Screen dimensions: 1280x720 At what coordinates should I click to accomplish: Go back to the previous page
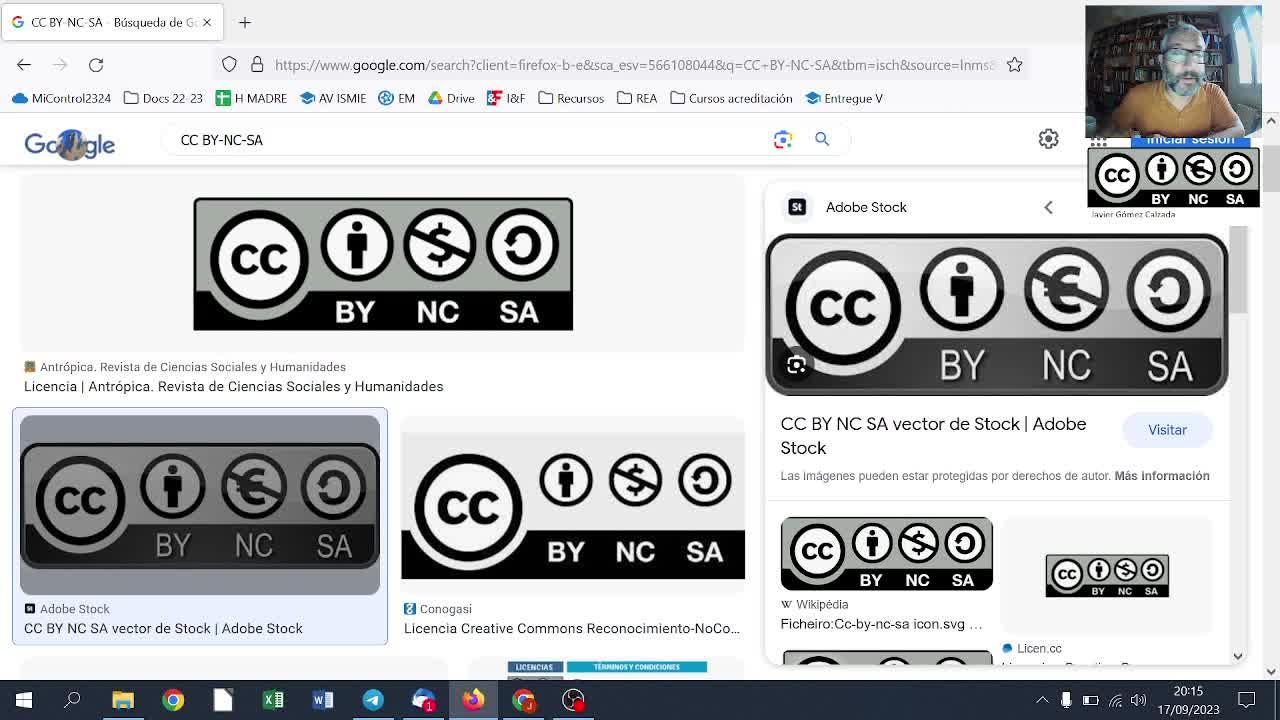pos(24,65)
